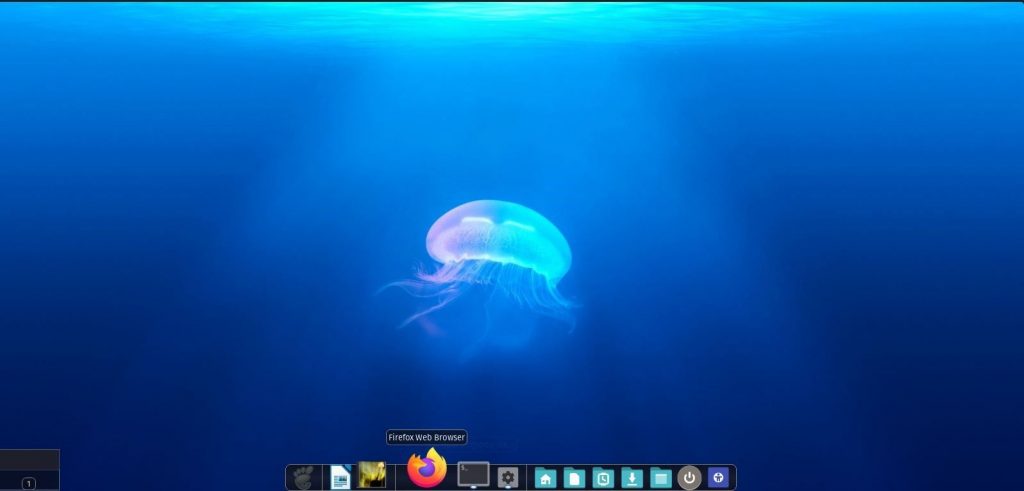Screen dimensions: 1024x491
Task: Open the yellow image thumbnail in dock
Action: pyautogui.click(x=372, y=475)
